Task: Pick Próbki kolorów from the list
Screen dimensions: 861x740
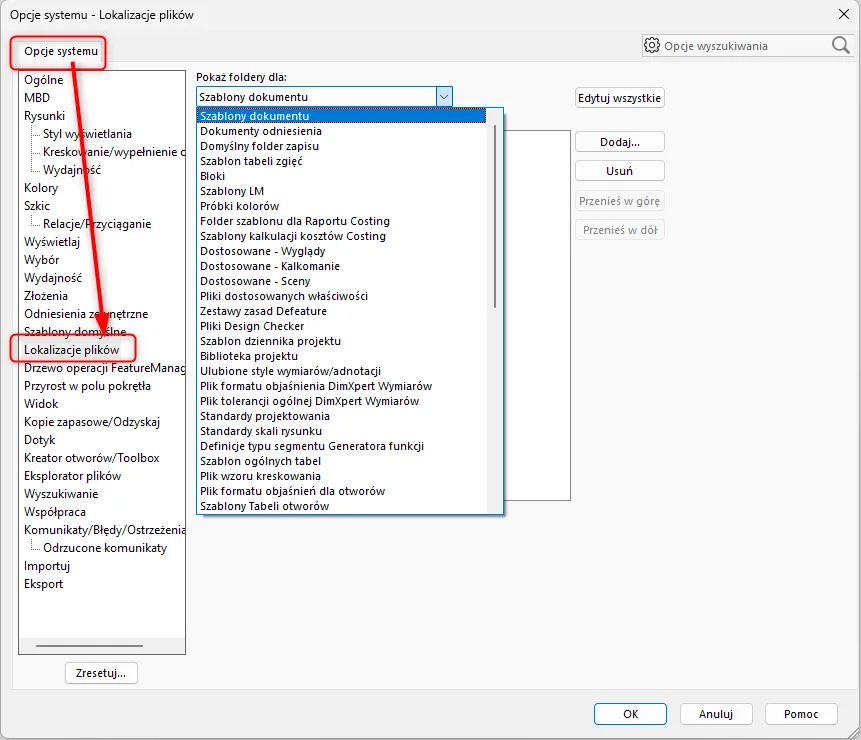Action: click(342, 206)
